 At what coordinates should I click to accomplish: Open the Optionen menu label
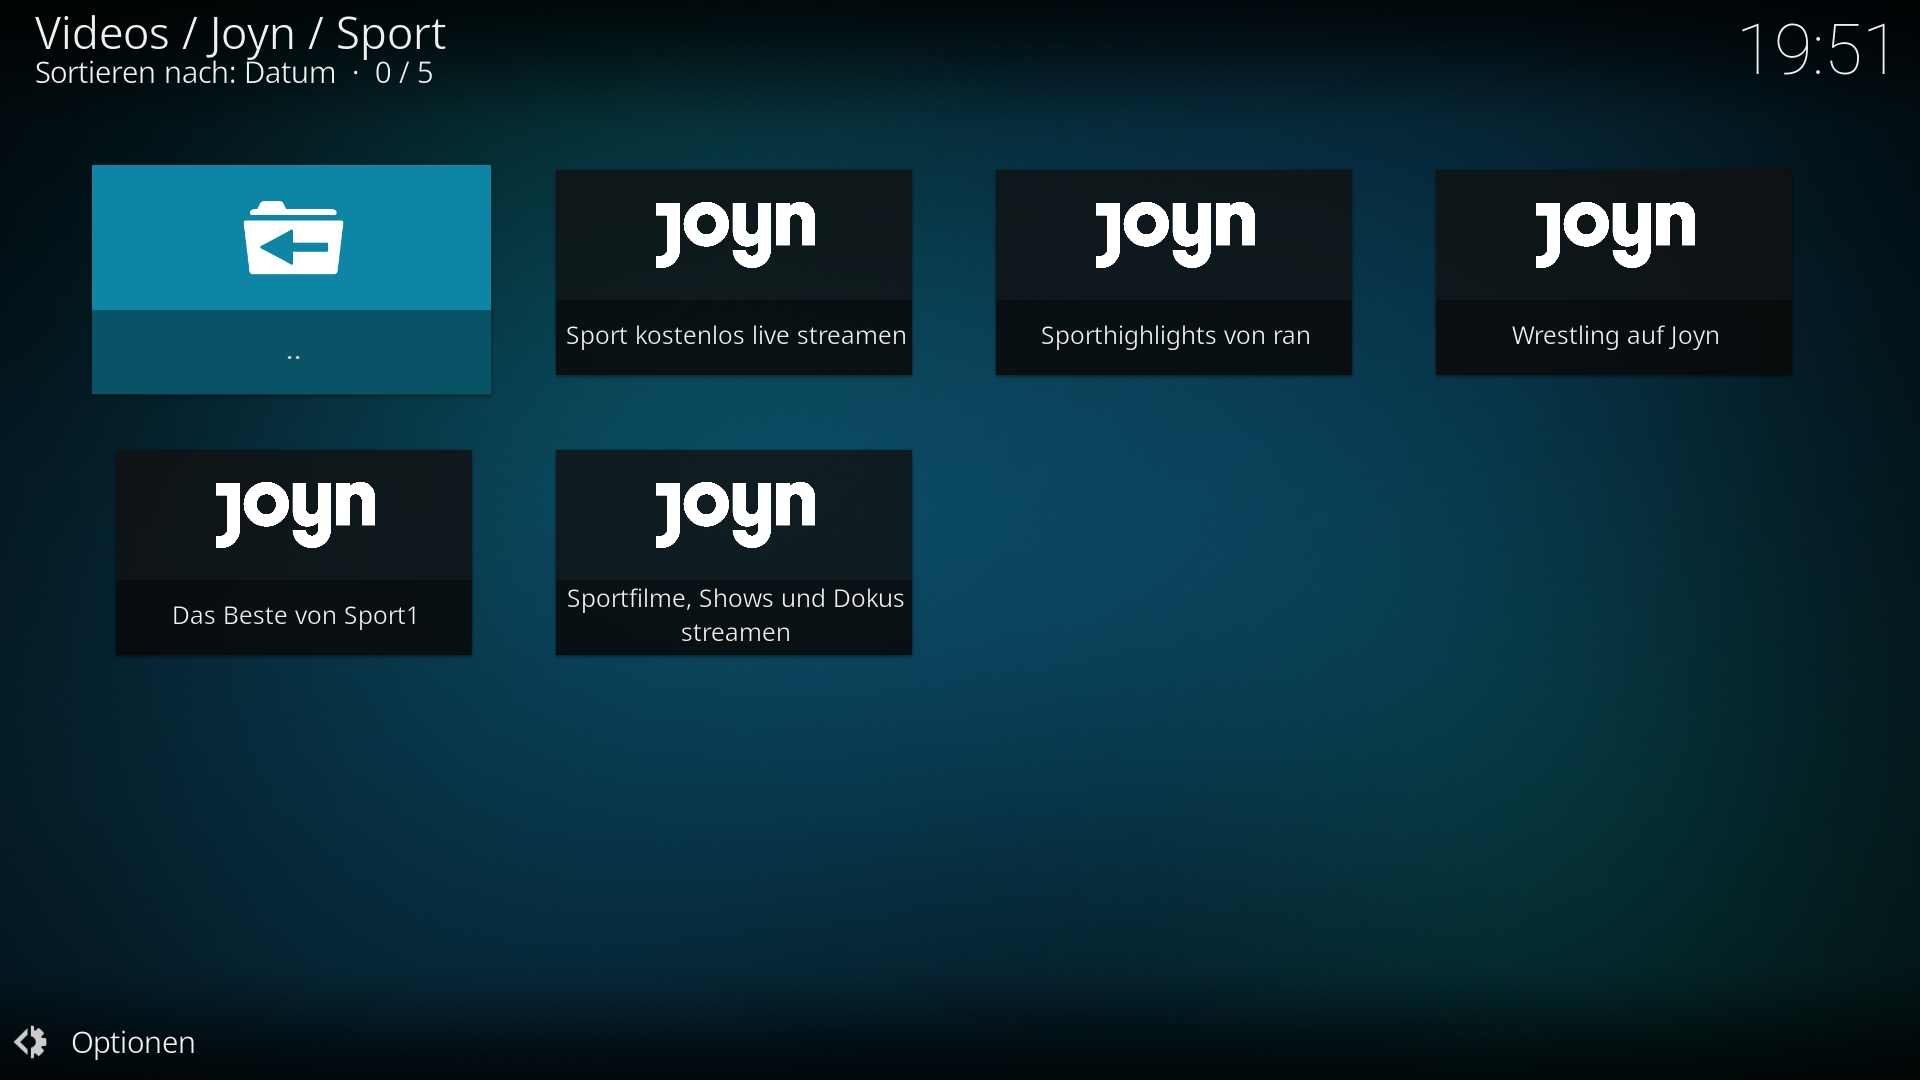tap(133, 1043)
